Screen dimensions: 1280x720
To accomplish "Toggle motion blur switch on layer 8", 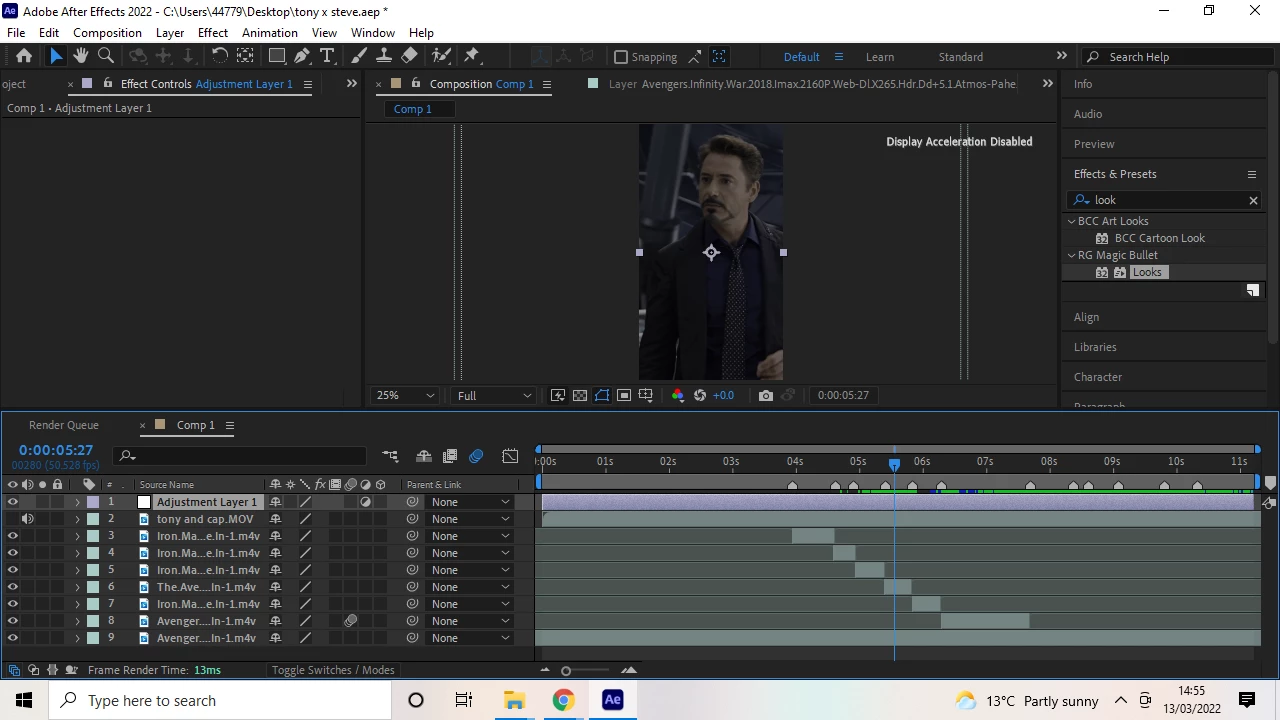I will tap(351, 621).
